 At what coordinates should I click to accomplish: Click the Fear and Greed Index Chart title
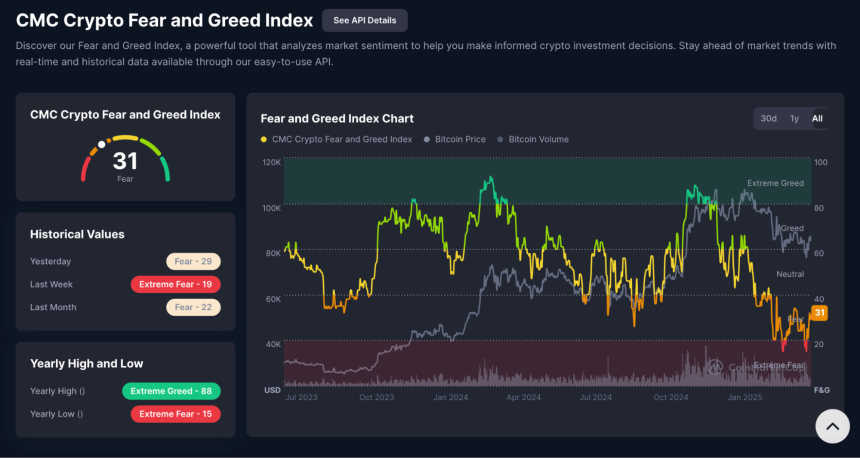coord(337,118)
